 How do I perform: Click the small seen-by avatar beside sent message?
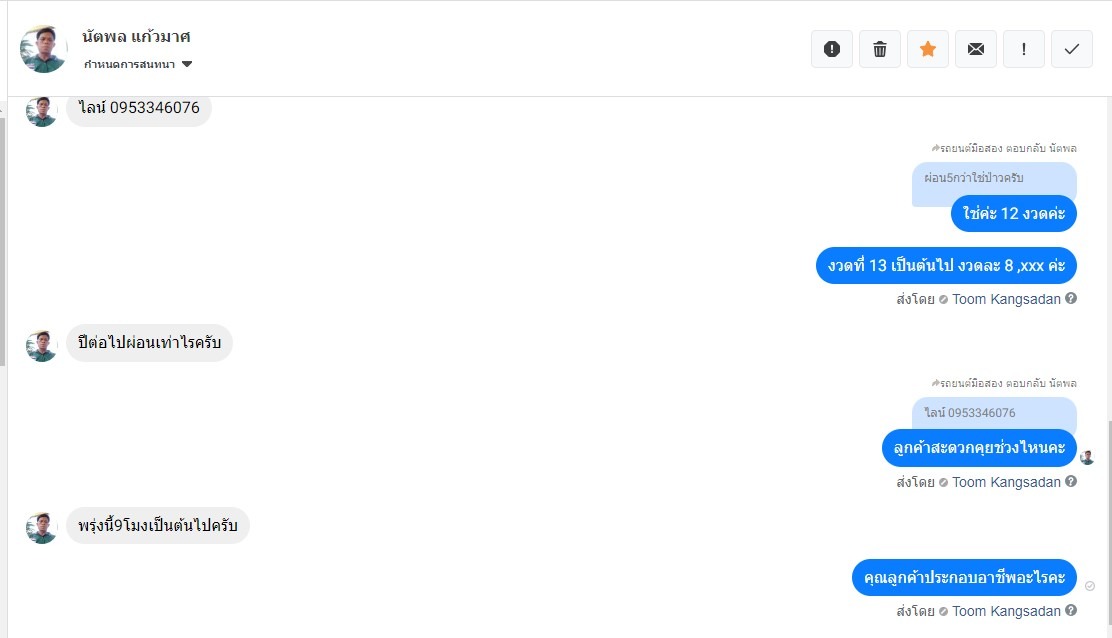[x=1088, y=457]
